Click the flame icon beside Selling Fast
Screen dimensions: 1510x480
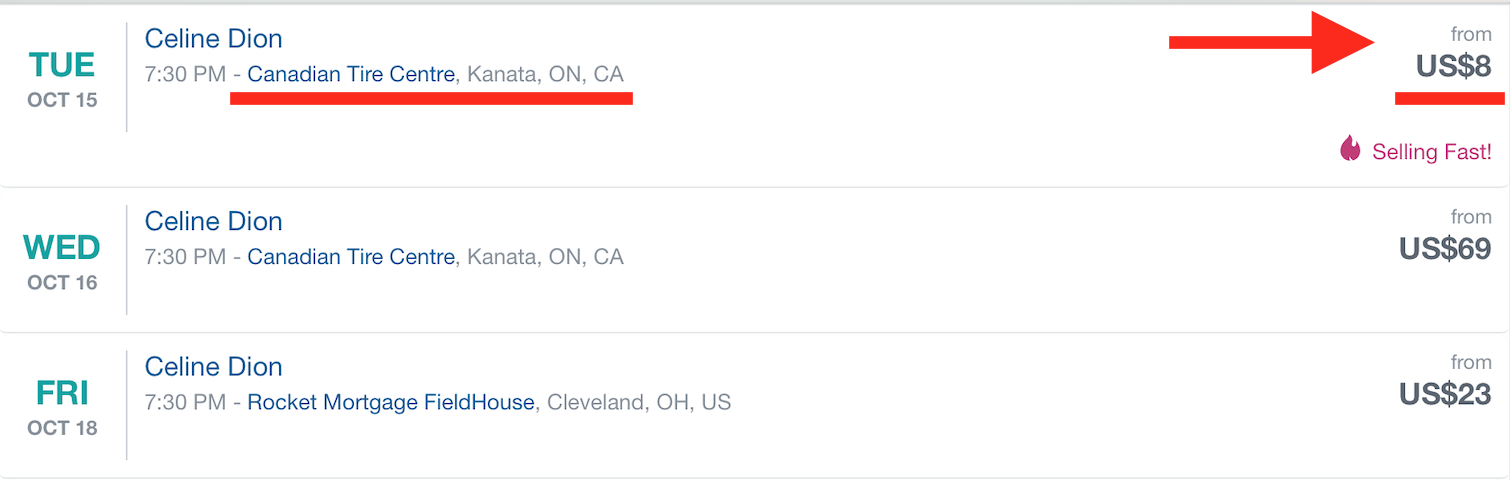point(1350,150)
